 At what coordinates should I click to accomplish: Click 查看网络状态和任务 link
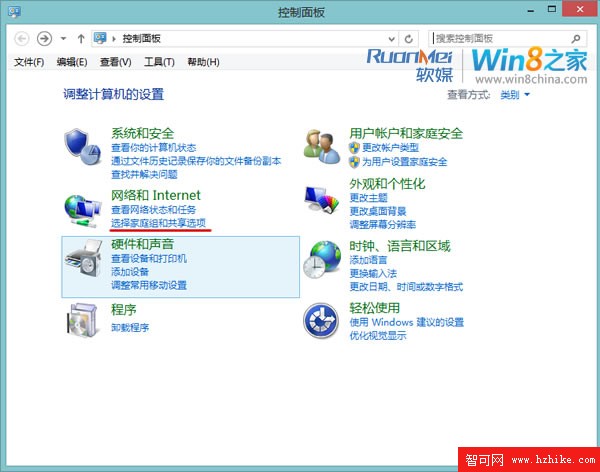click(153, 210)
